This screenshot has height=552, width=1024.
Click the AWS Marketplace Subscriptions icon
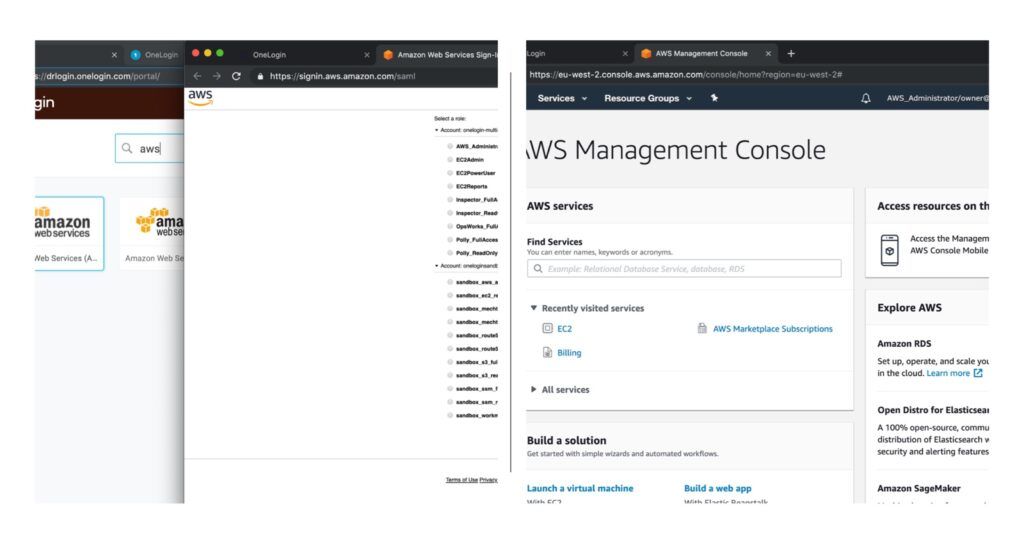pos(702,329)
